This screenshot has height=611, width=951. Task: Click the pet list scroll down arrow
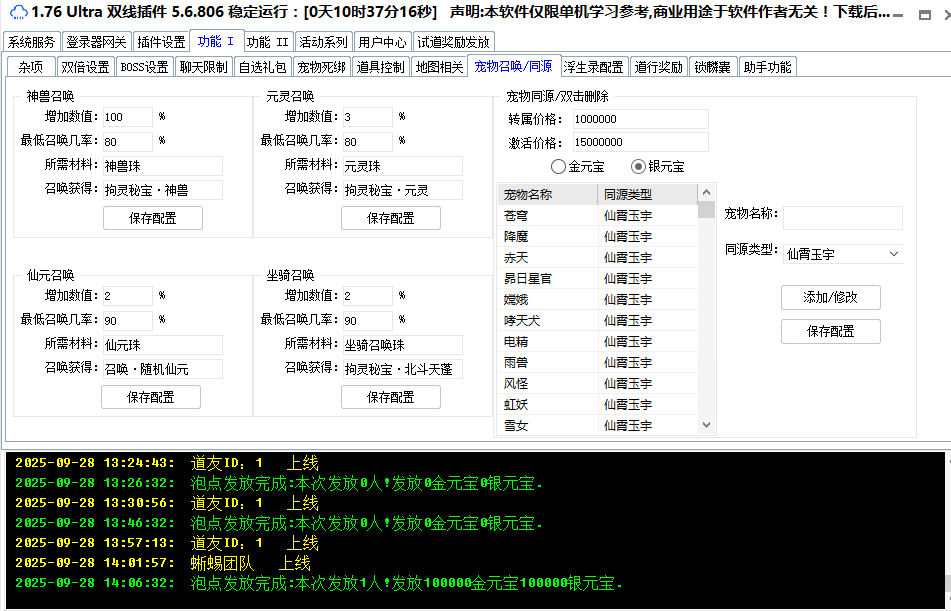coord(706,426)
